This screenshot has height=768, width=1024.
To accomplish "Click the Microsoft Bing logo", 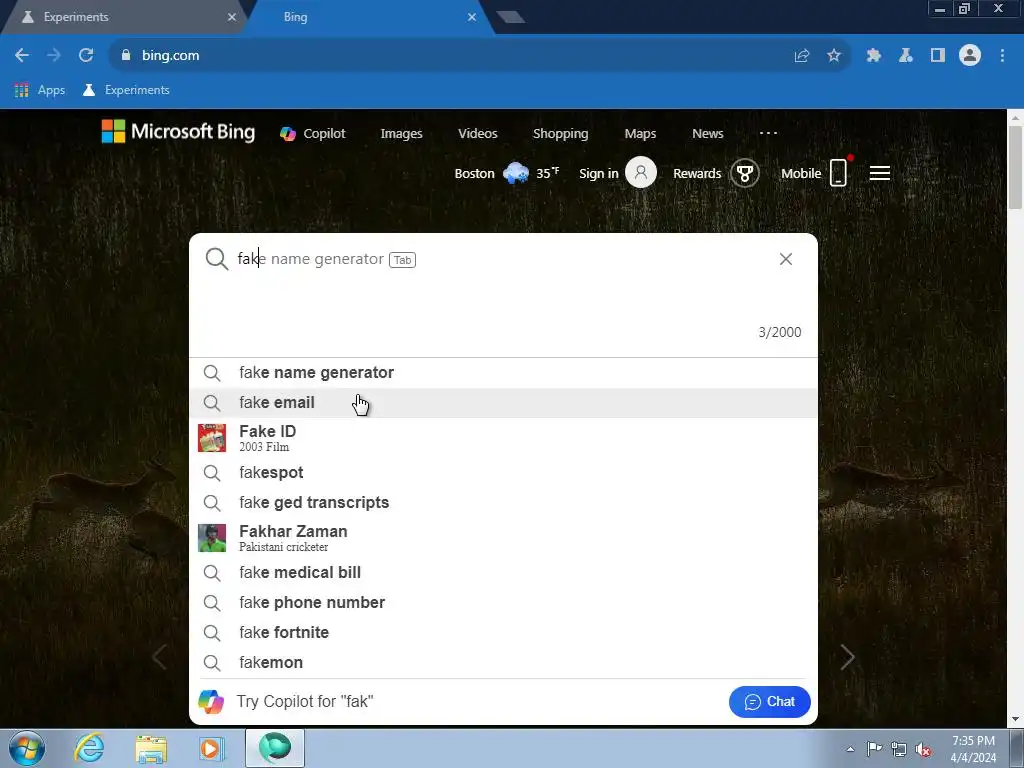I will (x=178, y=131).
